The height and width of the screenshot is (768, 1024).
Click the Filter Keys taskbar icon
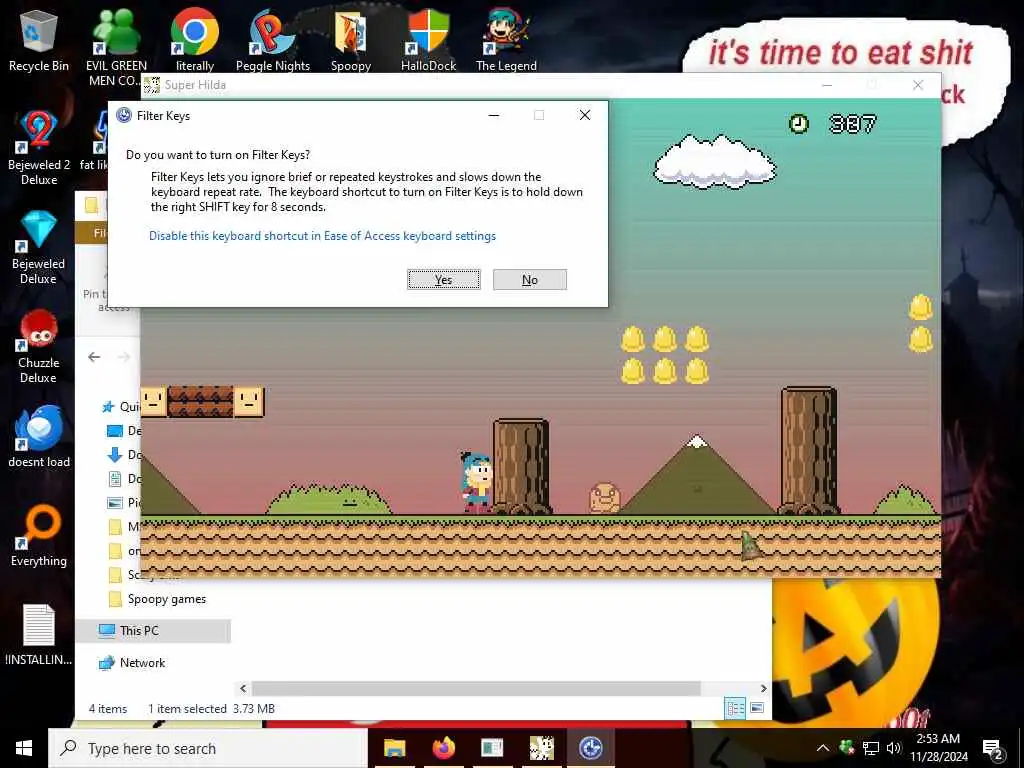[590, 748]
